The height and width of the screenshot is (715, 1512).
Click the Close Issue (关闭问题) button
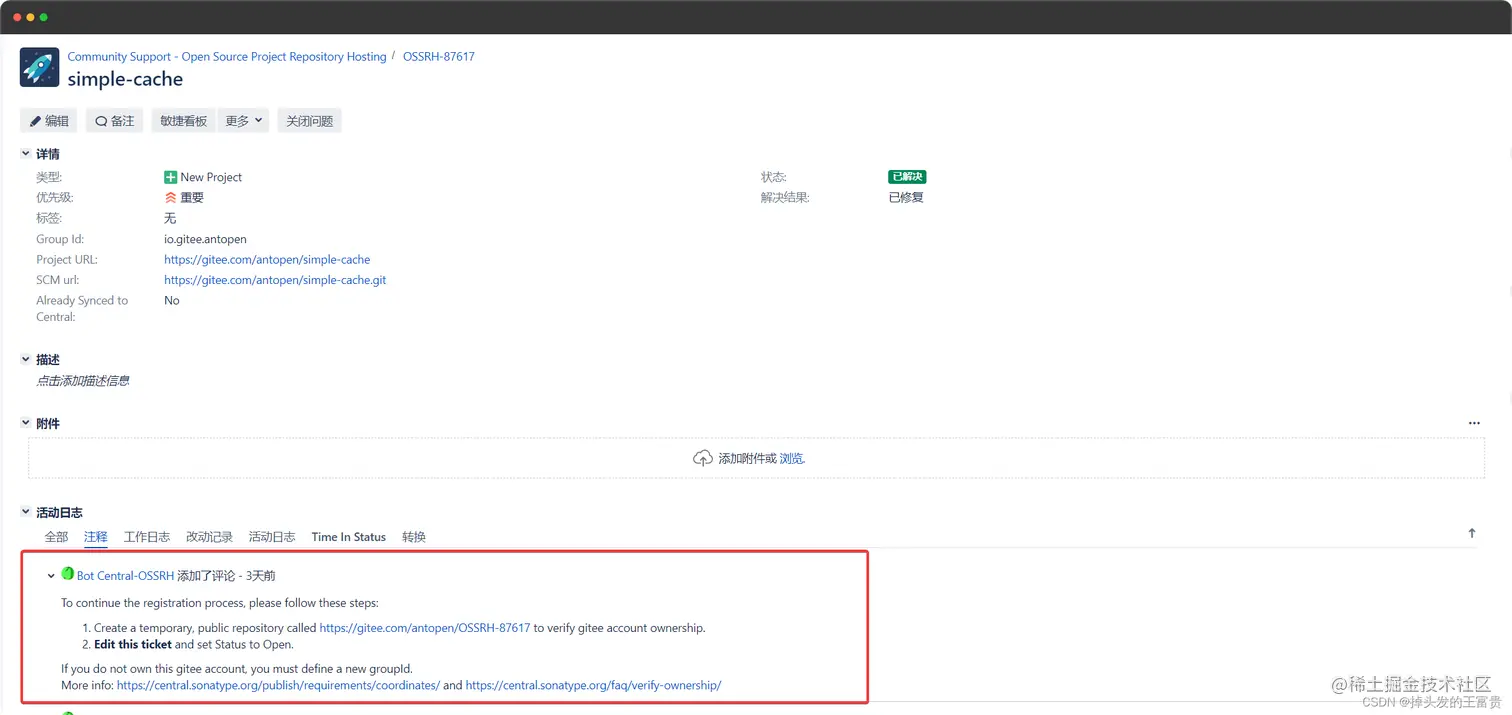coord(310,121)
